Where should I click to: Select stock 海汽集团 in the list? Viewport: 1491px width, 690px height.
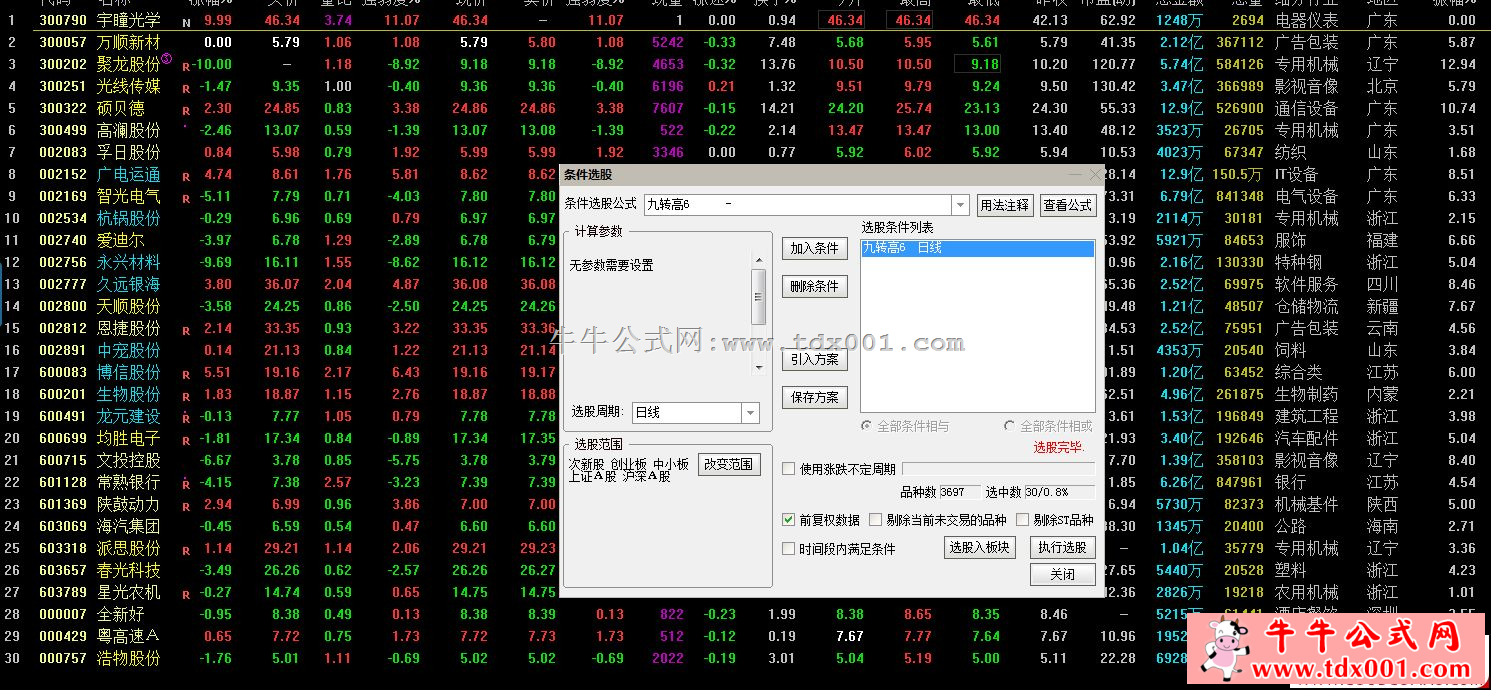click(x=128, y=526)
